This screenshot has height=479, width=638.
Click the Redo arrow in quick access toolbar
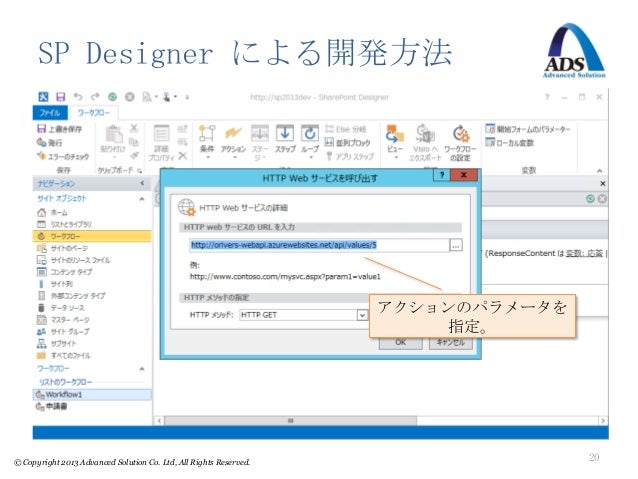point(95,96)
